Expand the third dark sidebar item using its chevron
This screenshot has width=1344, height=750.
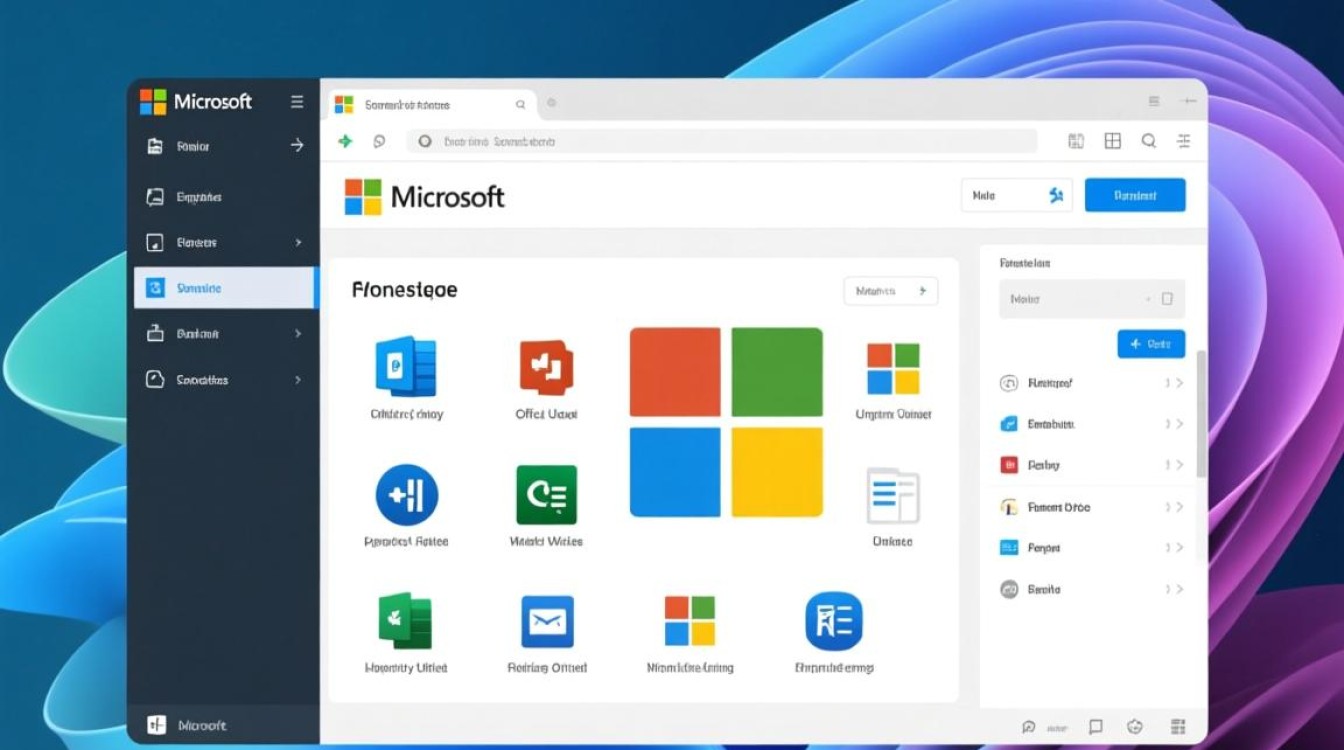pos(298,242)
